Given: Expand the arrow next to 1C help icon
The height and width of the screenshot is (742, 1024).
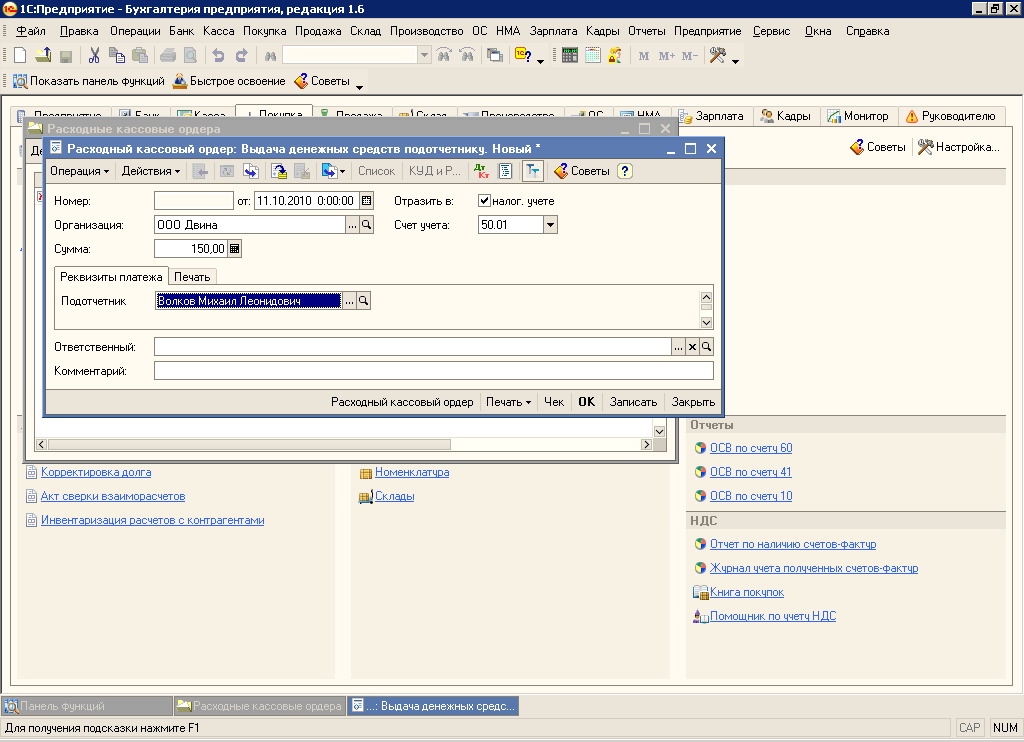Looking at the screenshot, I should click(540, 59).
